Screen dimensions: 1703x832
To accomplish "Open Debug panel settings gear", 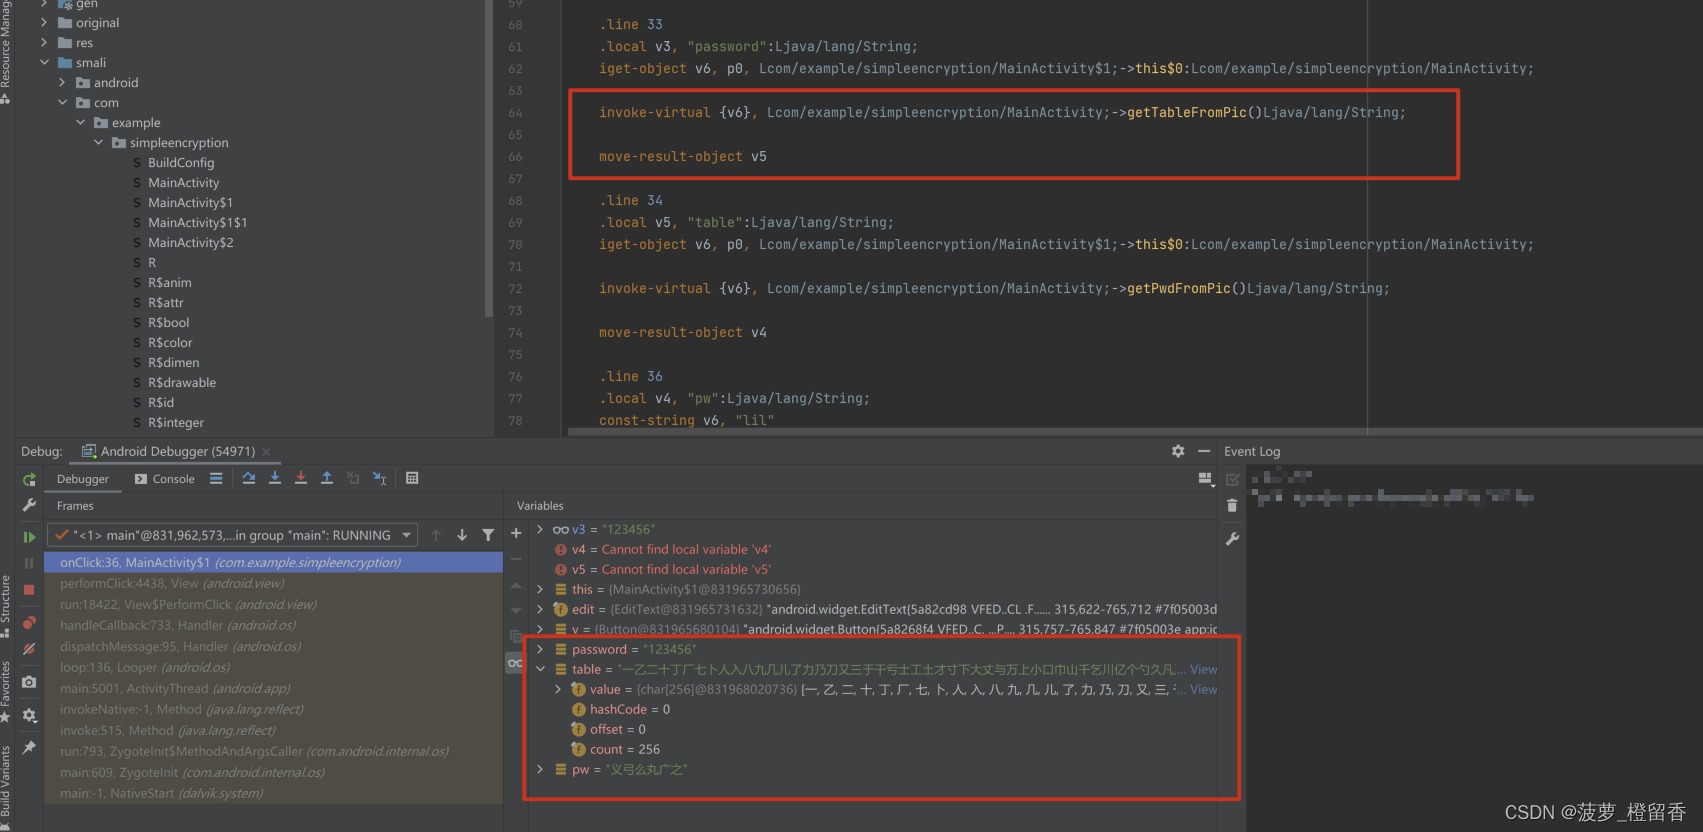I will click(1178, 451).
